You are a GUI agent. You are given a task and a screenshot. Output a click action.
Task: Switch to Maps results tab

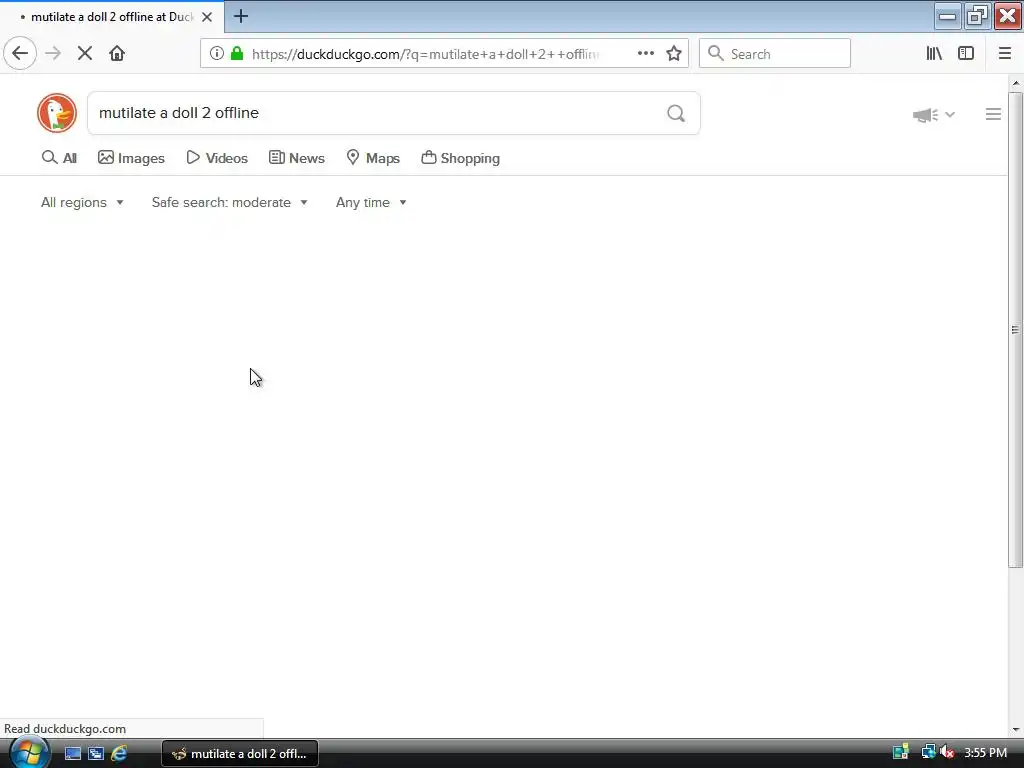(373, 158)
